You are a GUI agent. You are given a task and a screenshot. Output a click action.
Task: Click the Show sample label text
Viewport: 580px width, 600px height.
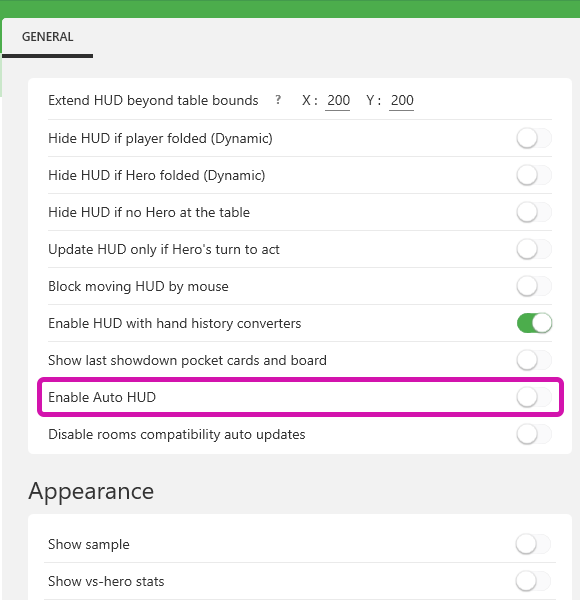(x=89, y=544)
